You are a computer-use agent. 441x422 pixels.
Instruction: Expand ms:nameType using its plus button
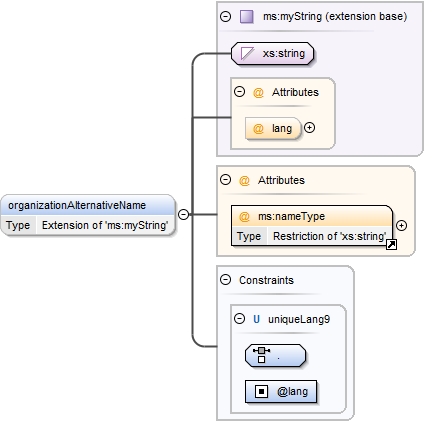point(401,226)
